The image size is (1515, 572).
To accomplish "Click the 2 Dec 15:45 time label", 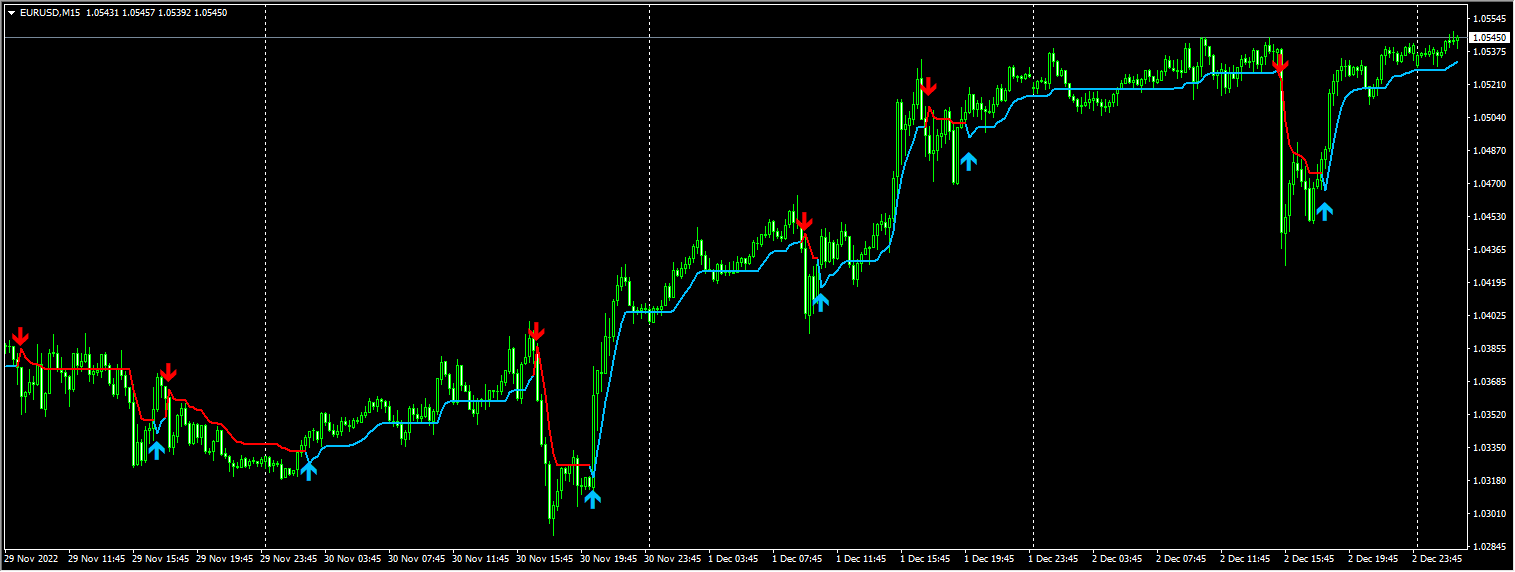I will point(1311,559).
